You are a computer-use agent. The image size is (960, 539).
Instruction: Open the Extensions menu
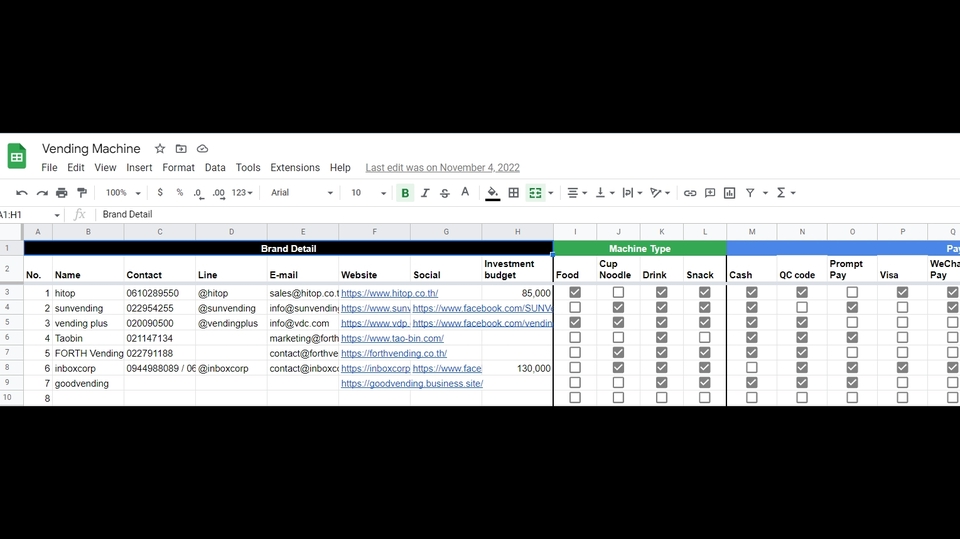[x=295, y=168]
